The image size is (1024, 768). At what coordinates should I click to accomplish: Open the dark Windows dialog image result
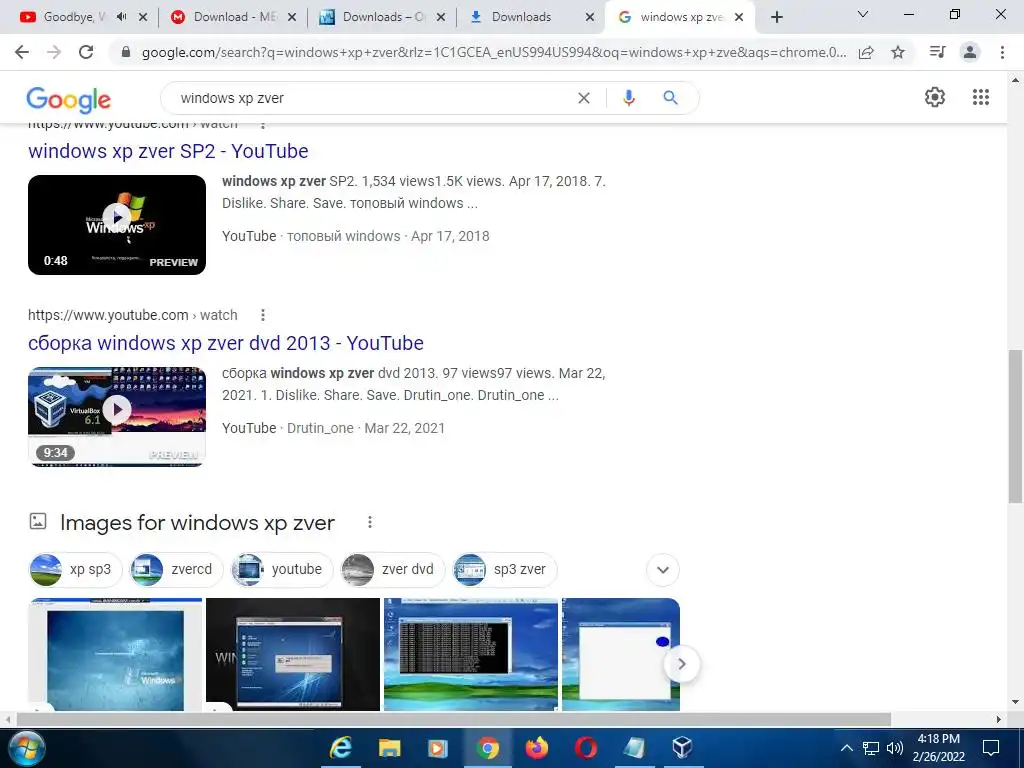pos(293,654)
